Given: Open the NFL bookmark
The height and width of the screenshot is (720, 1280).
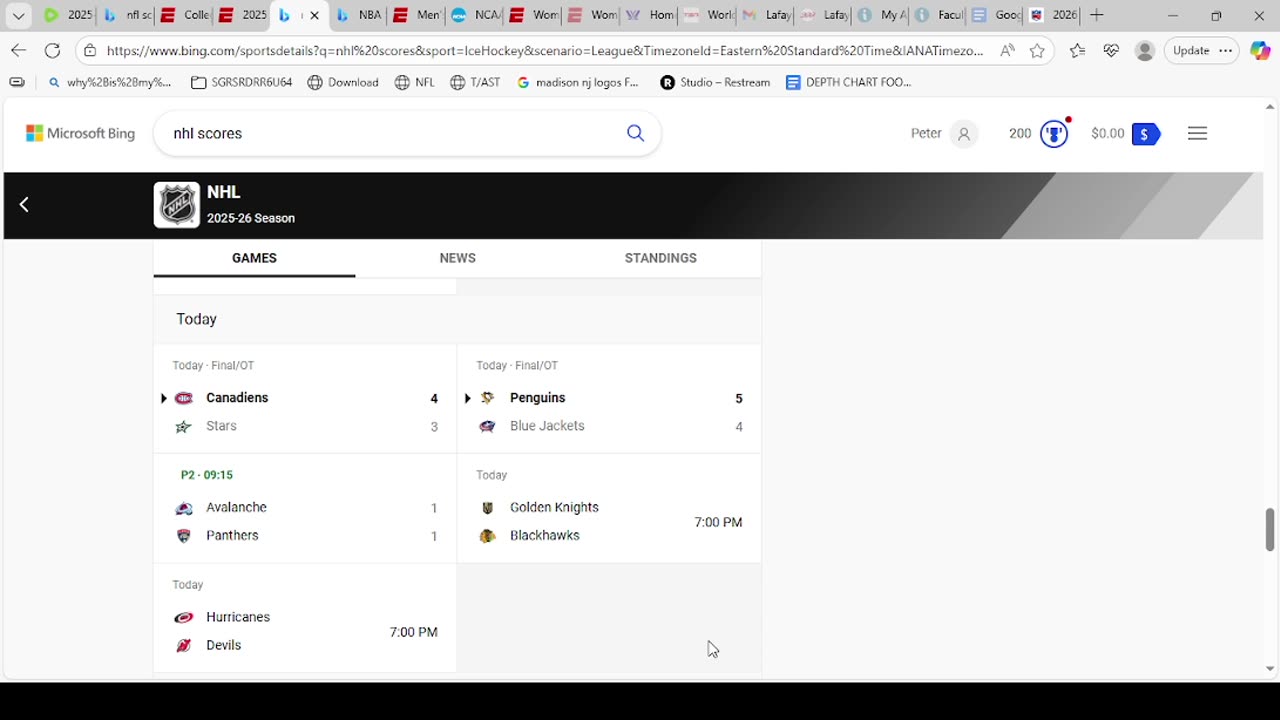Looking at the screenshot, I should point(414,83).
